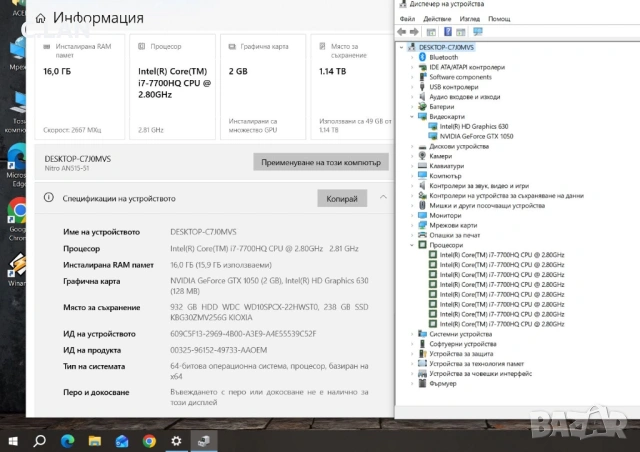The width and height of the screenshot is (640, 452).
Task: Select Контролери за звук, видео и игри
Action: click(x=479, y=186)
